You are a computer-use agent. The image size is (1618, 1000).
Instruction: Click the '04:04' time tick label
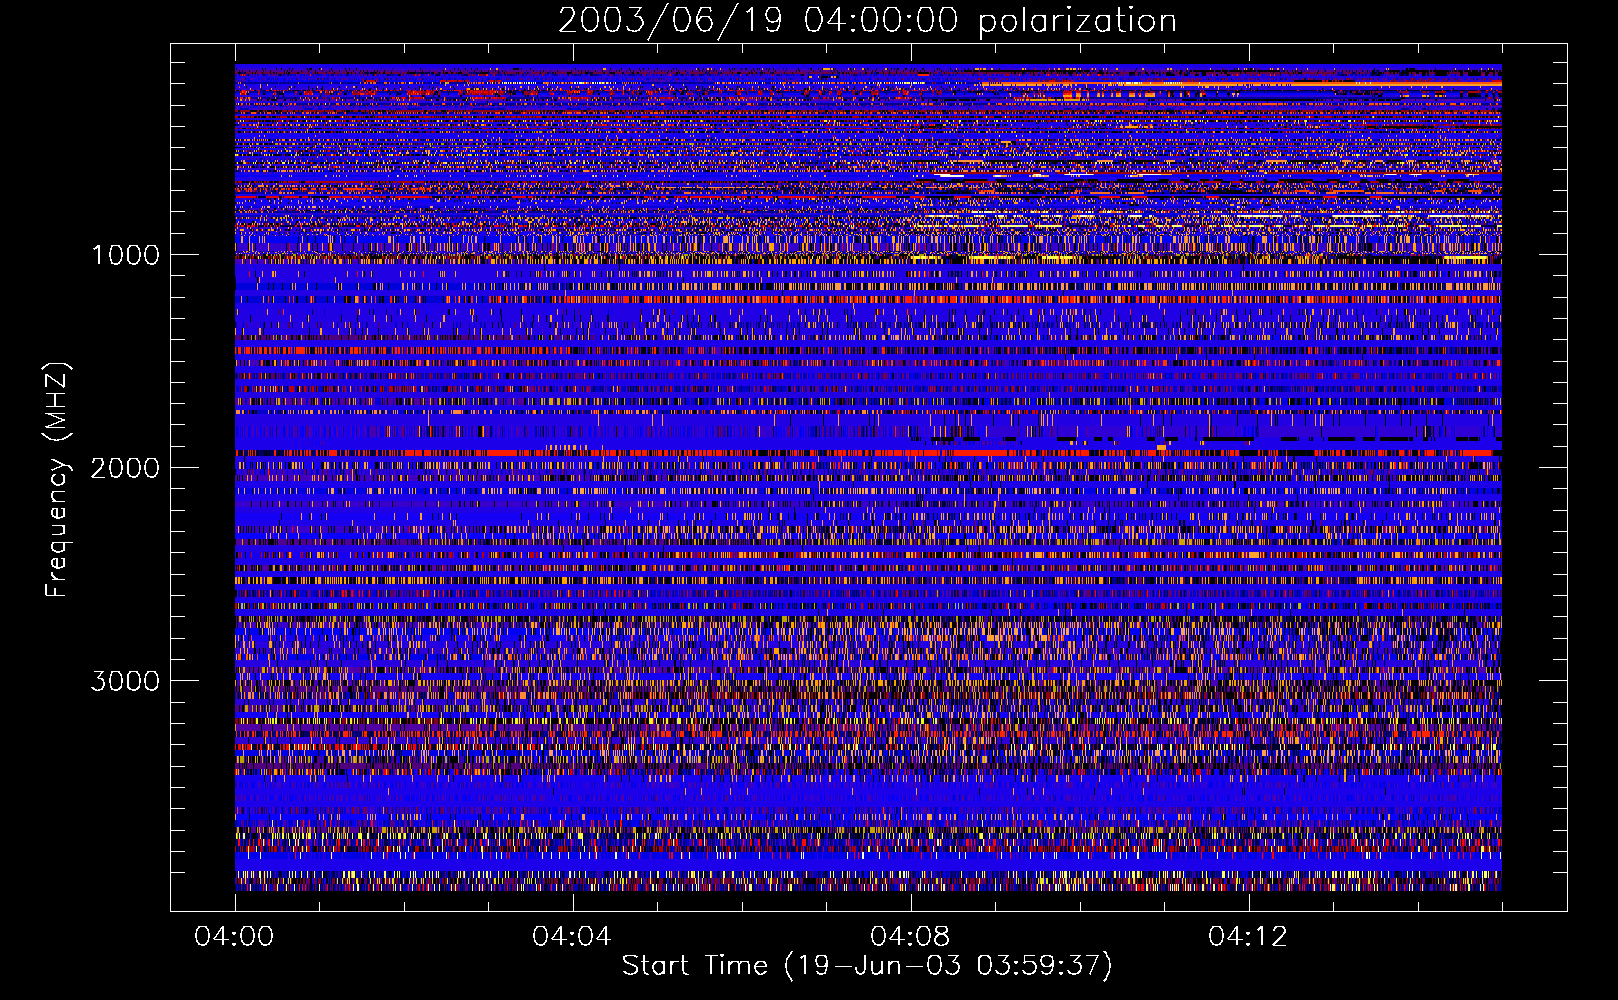571,936
